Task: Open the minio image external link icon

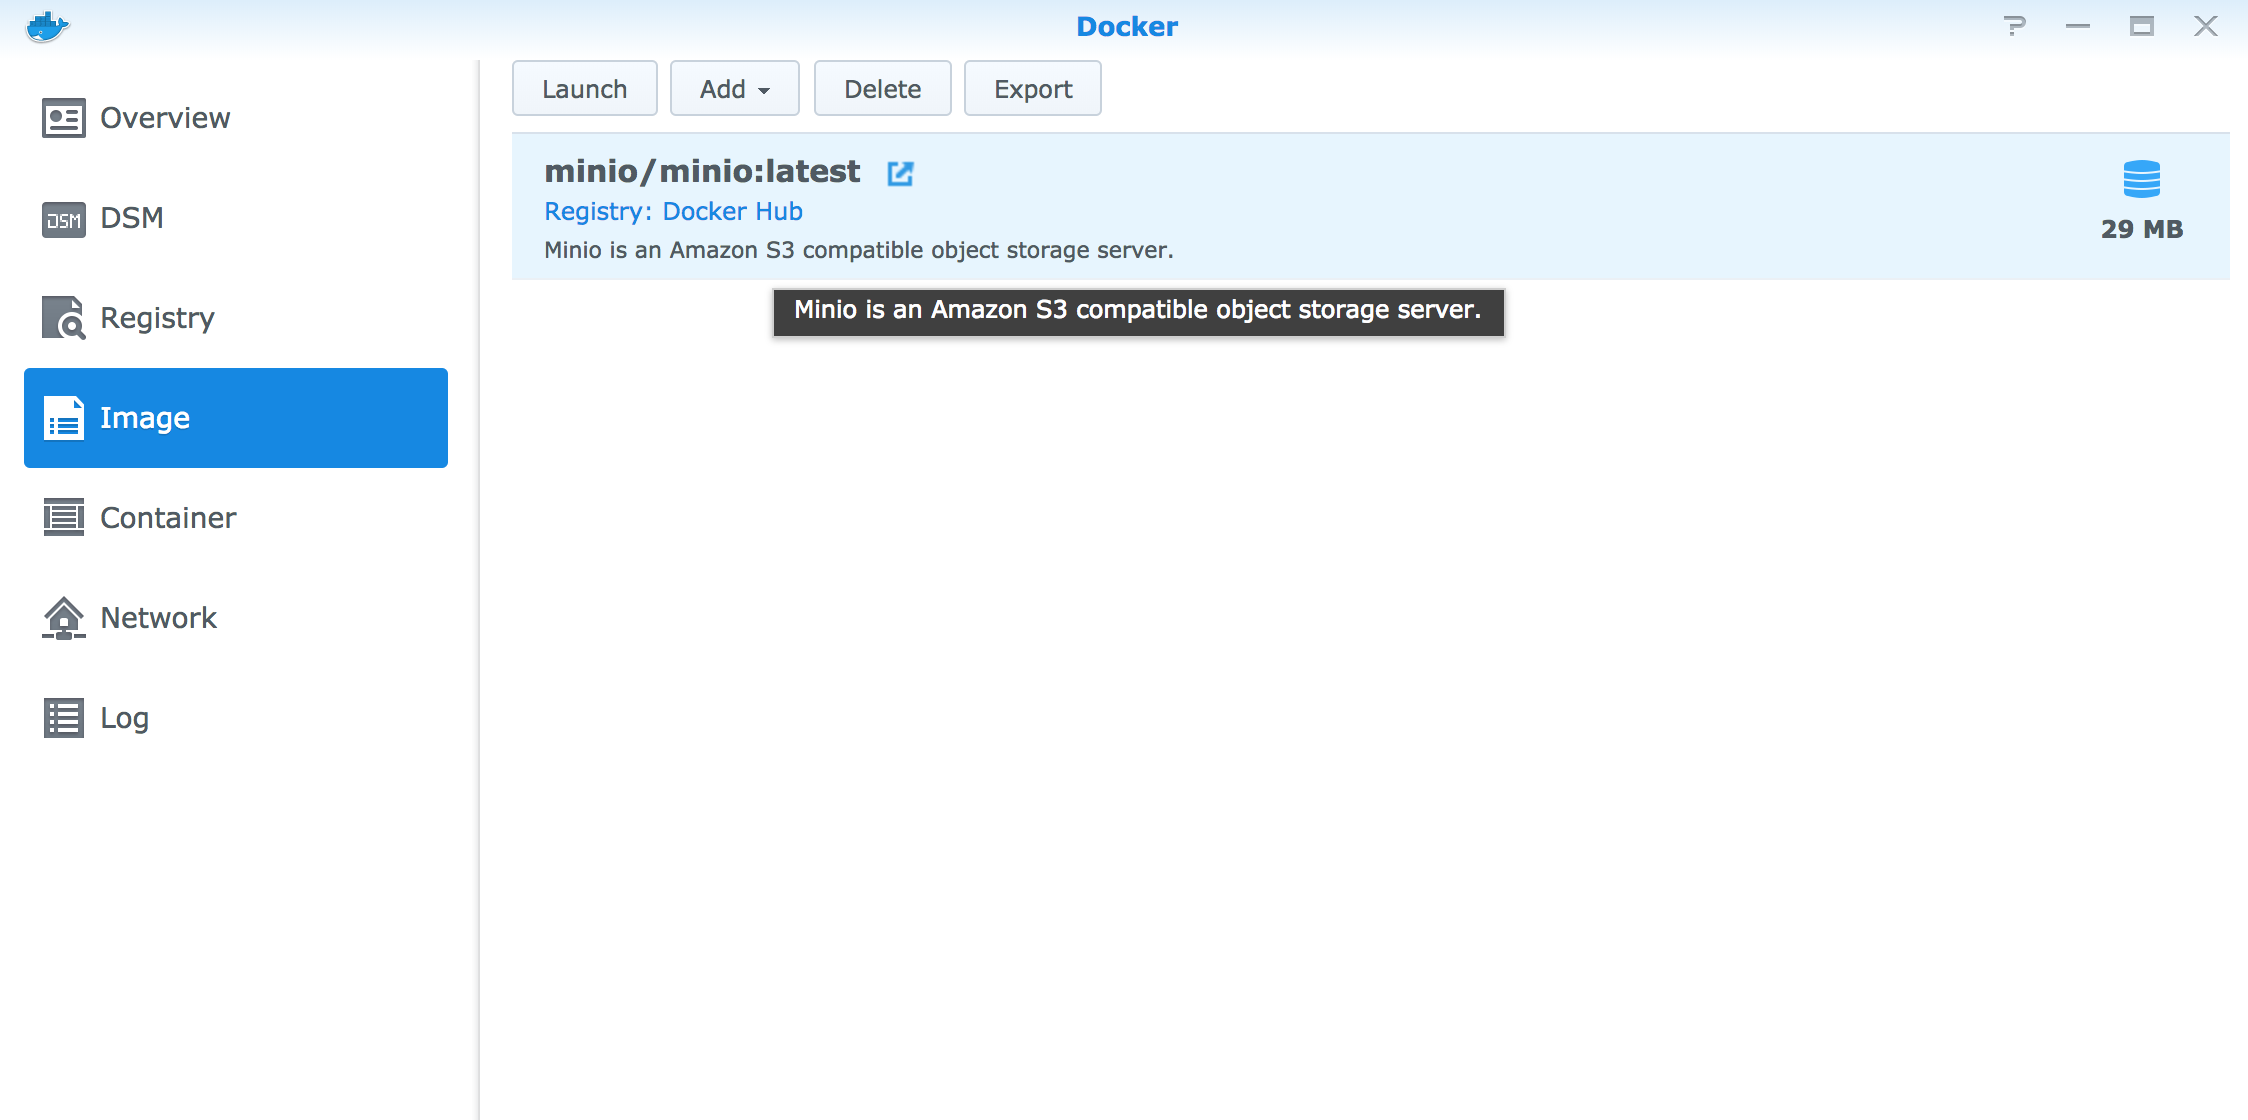Action: point(900,173)
